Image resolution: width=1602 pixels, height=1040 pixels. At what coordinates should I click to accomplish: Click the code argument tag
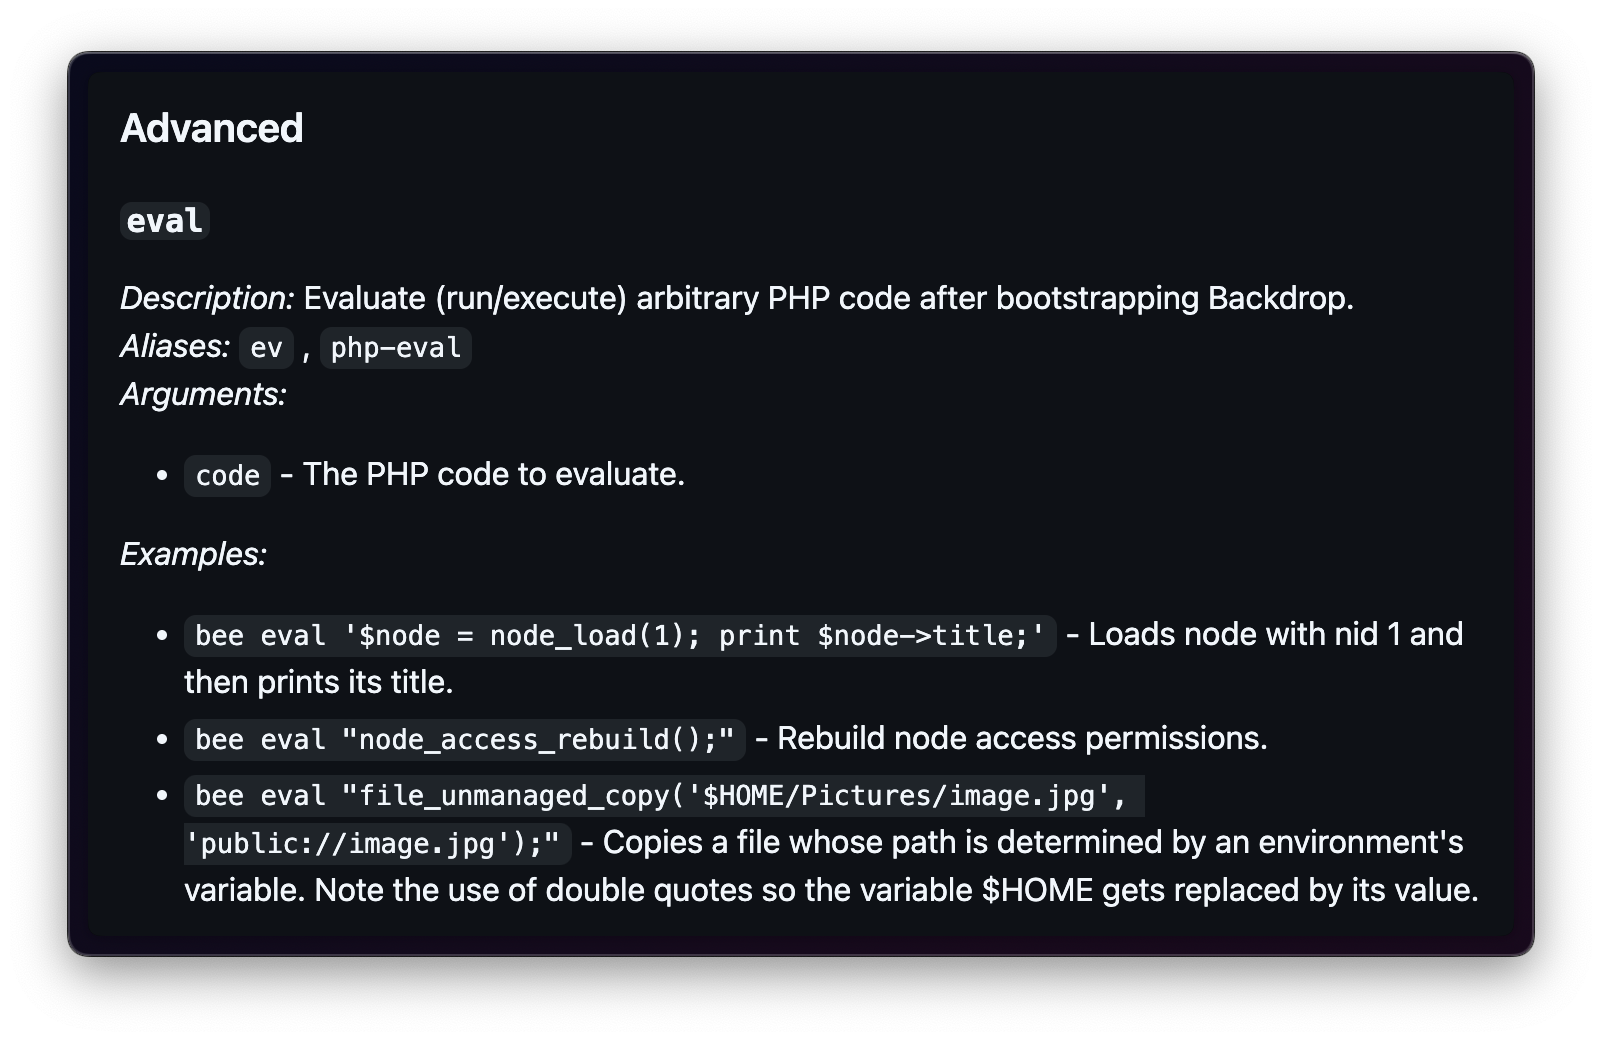pyautogui.click(x=227, y=475)
